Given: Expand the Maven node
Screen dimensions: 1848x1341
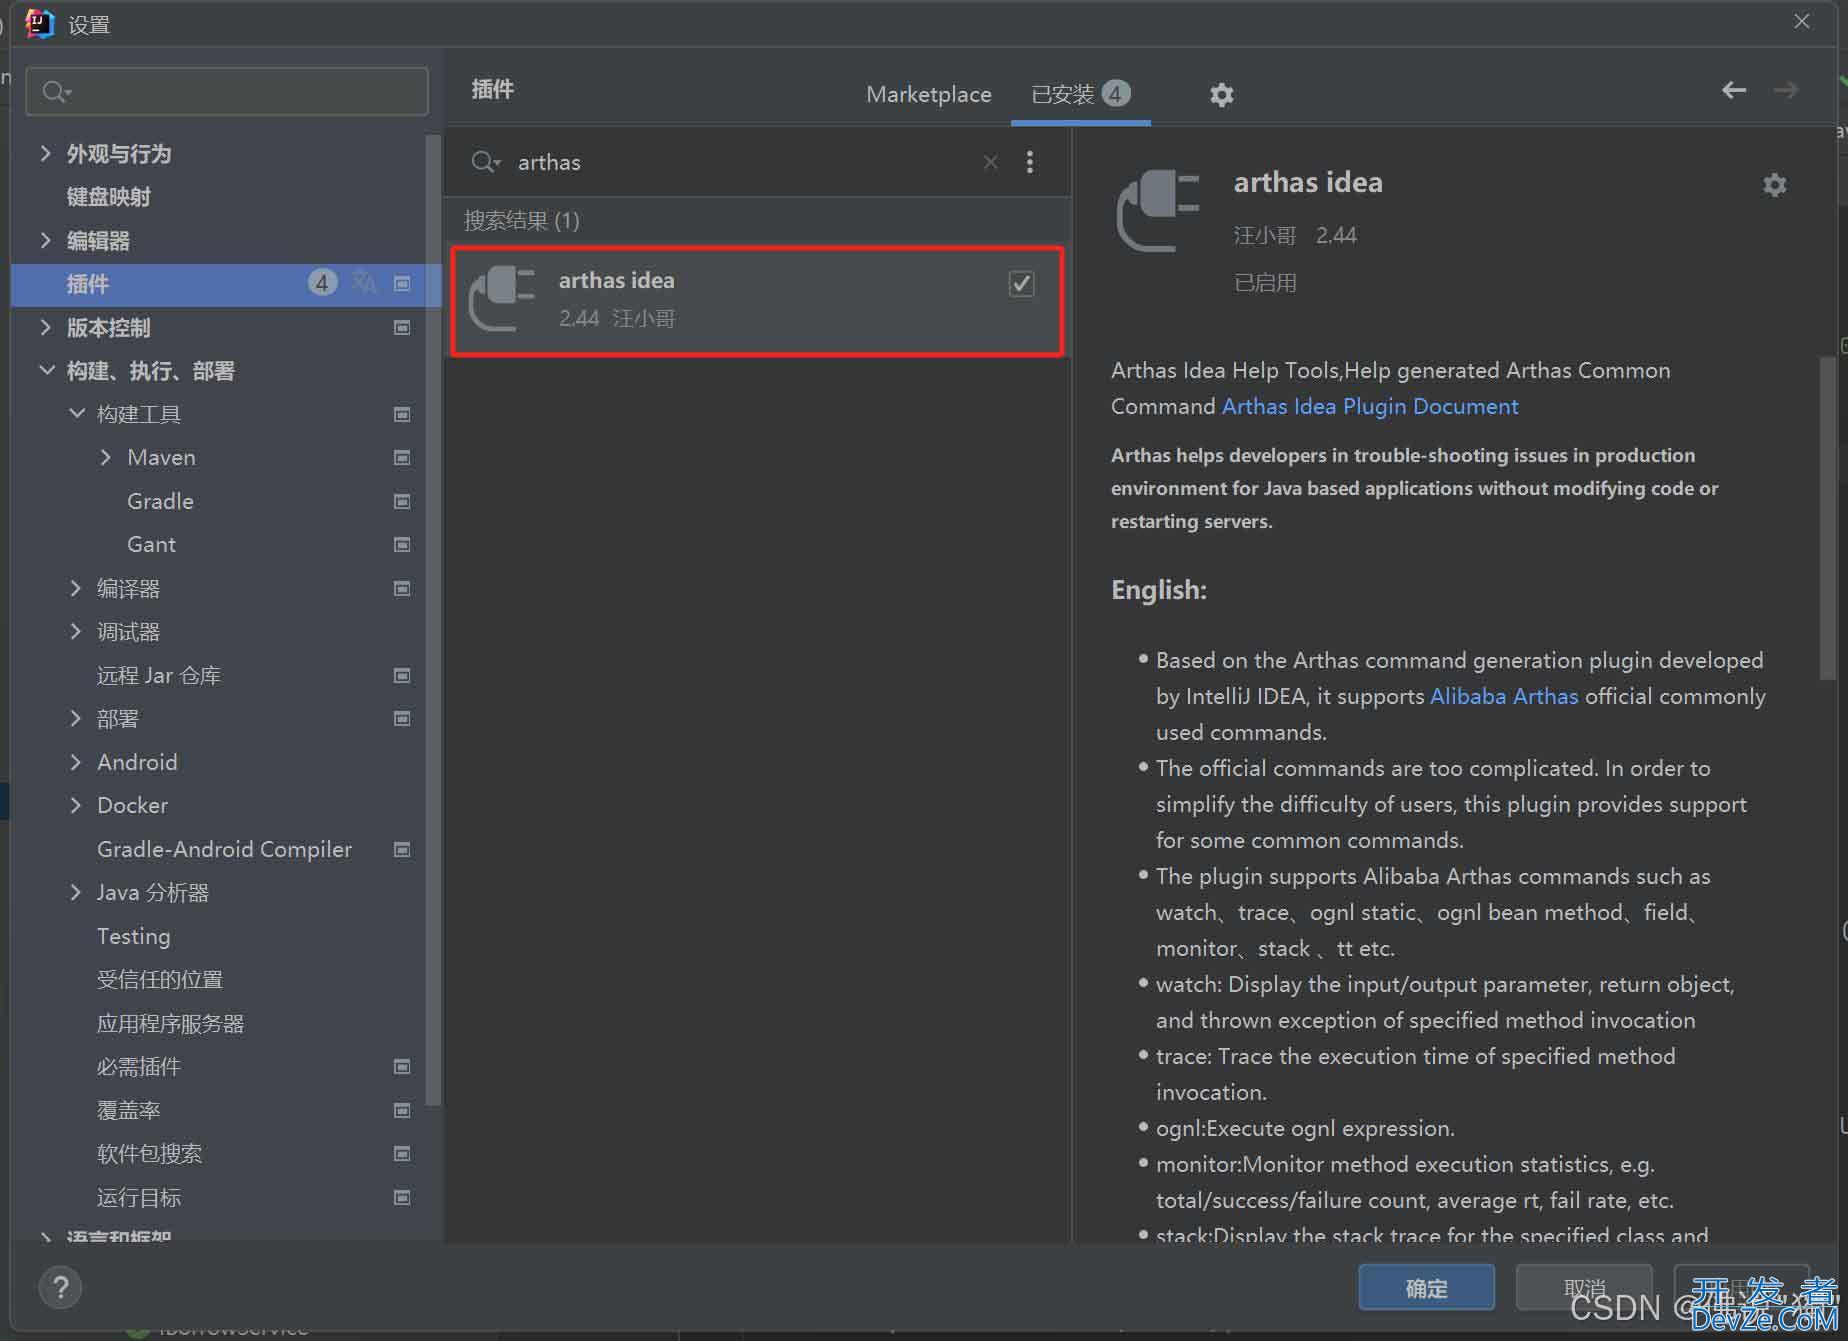Looking at the screenshot, I should click(106, 458).
